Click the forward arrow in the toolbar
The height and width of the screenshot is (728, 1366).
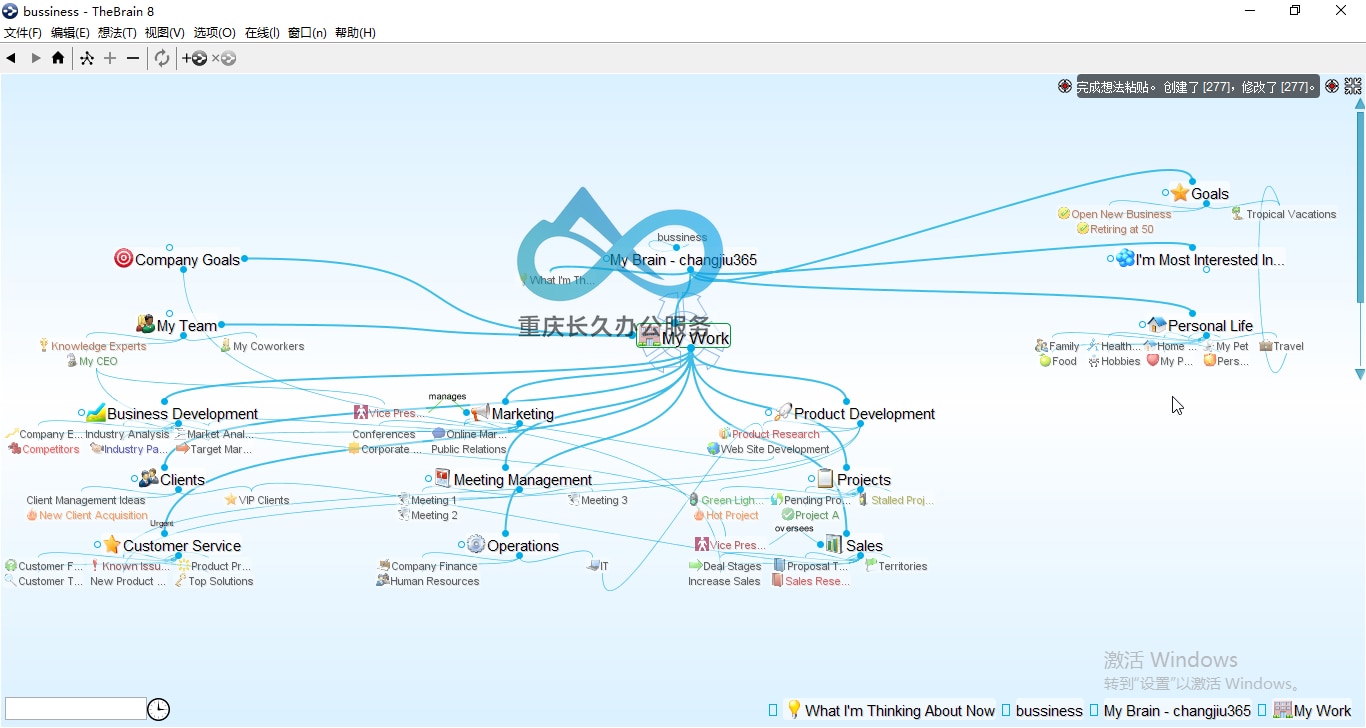[x=36, y=58]
